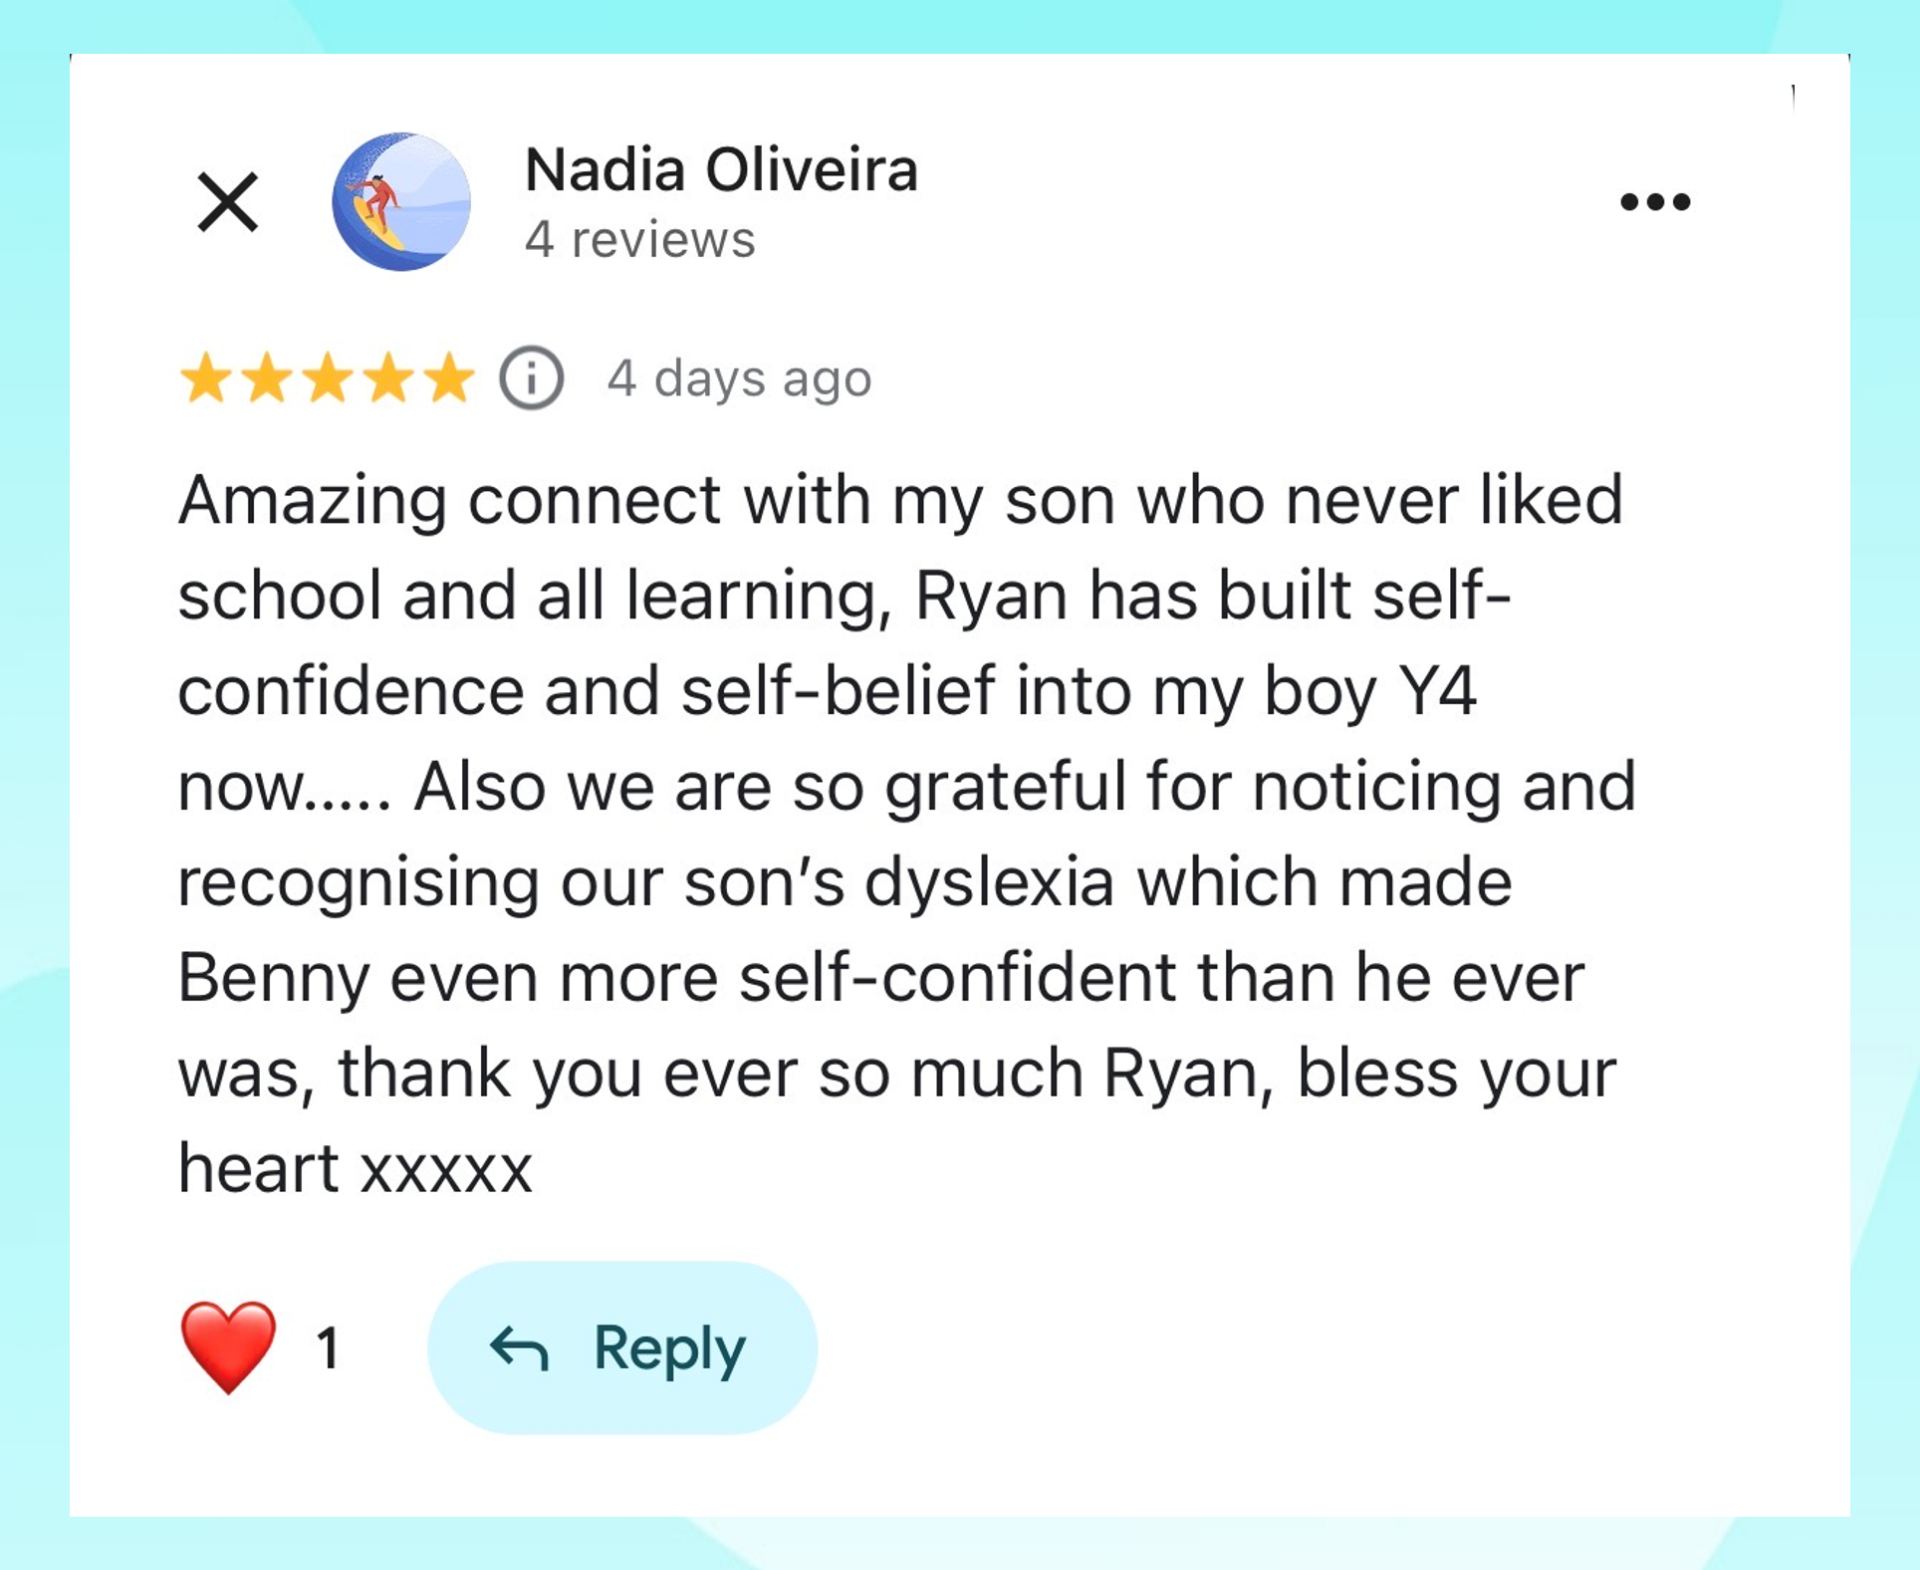1920x1570 pixels.
Task: Click the fourth yellow rating star
Action: pyautogui.click(x=389, y=379)
